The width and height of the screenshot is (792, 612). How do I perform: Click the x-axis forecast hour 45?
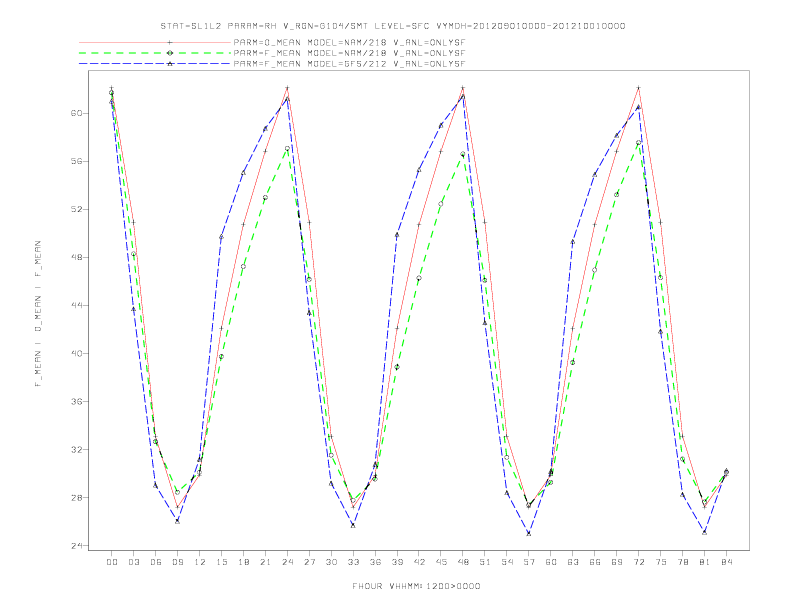click(441, 562)
